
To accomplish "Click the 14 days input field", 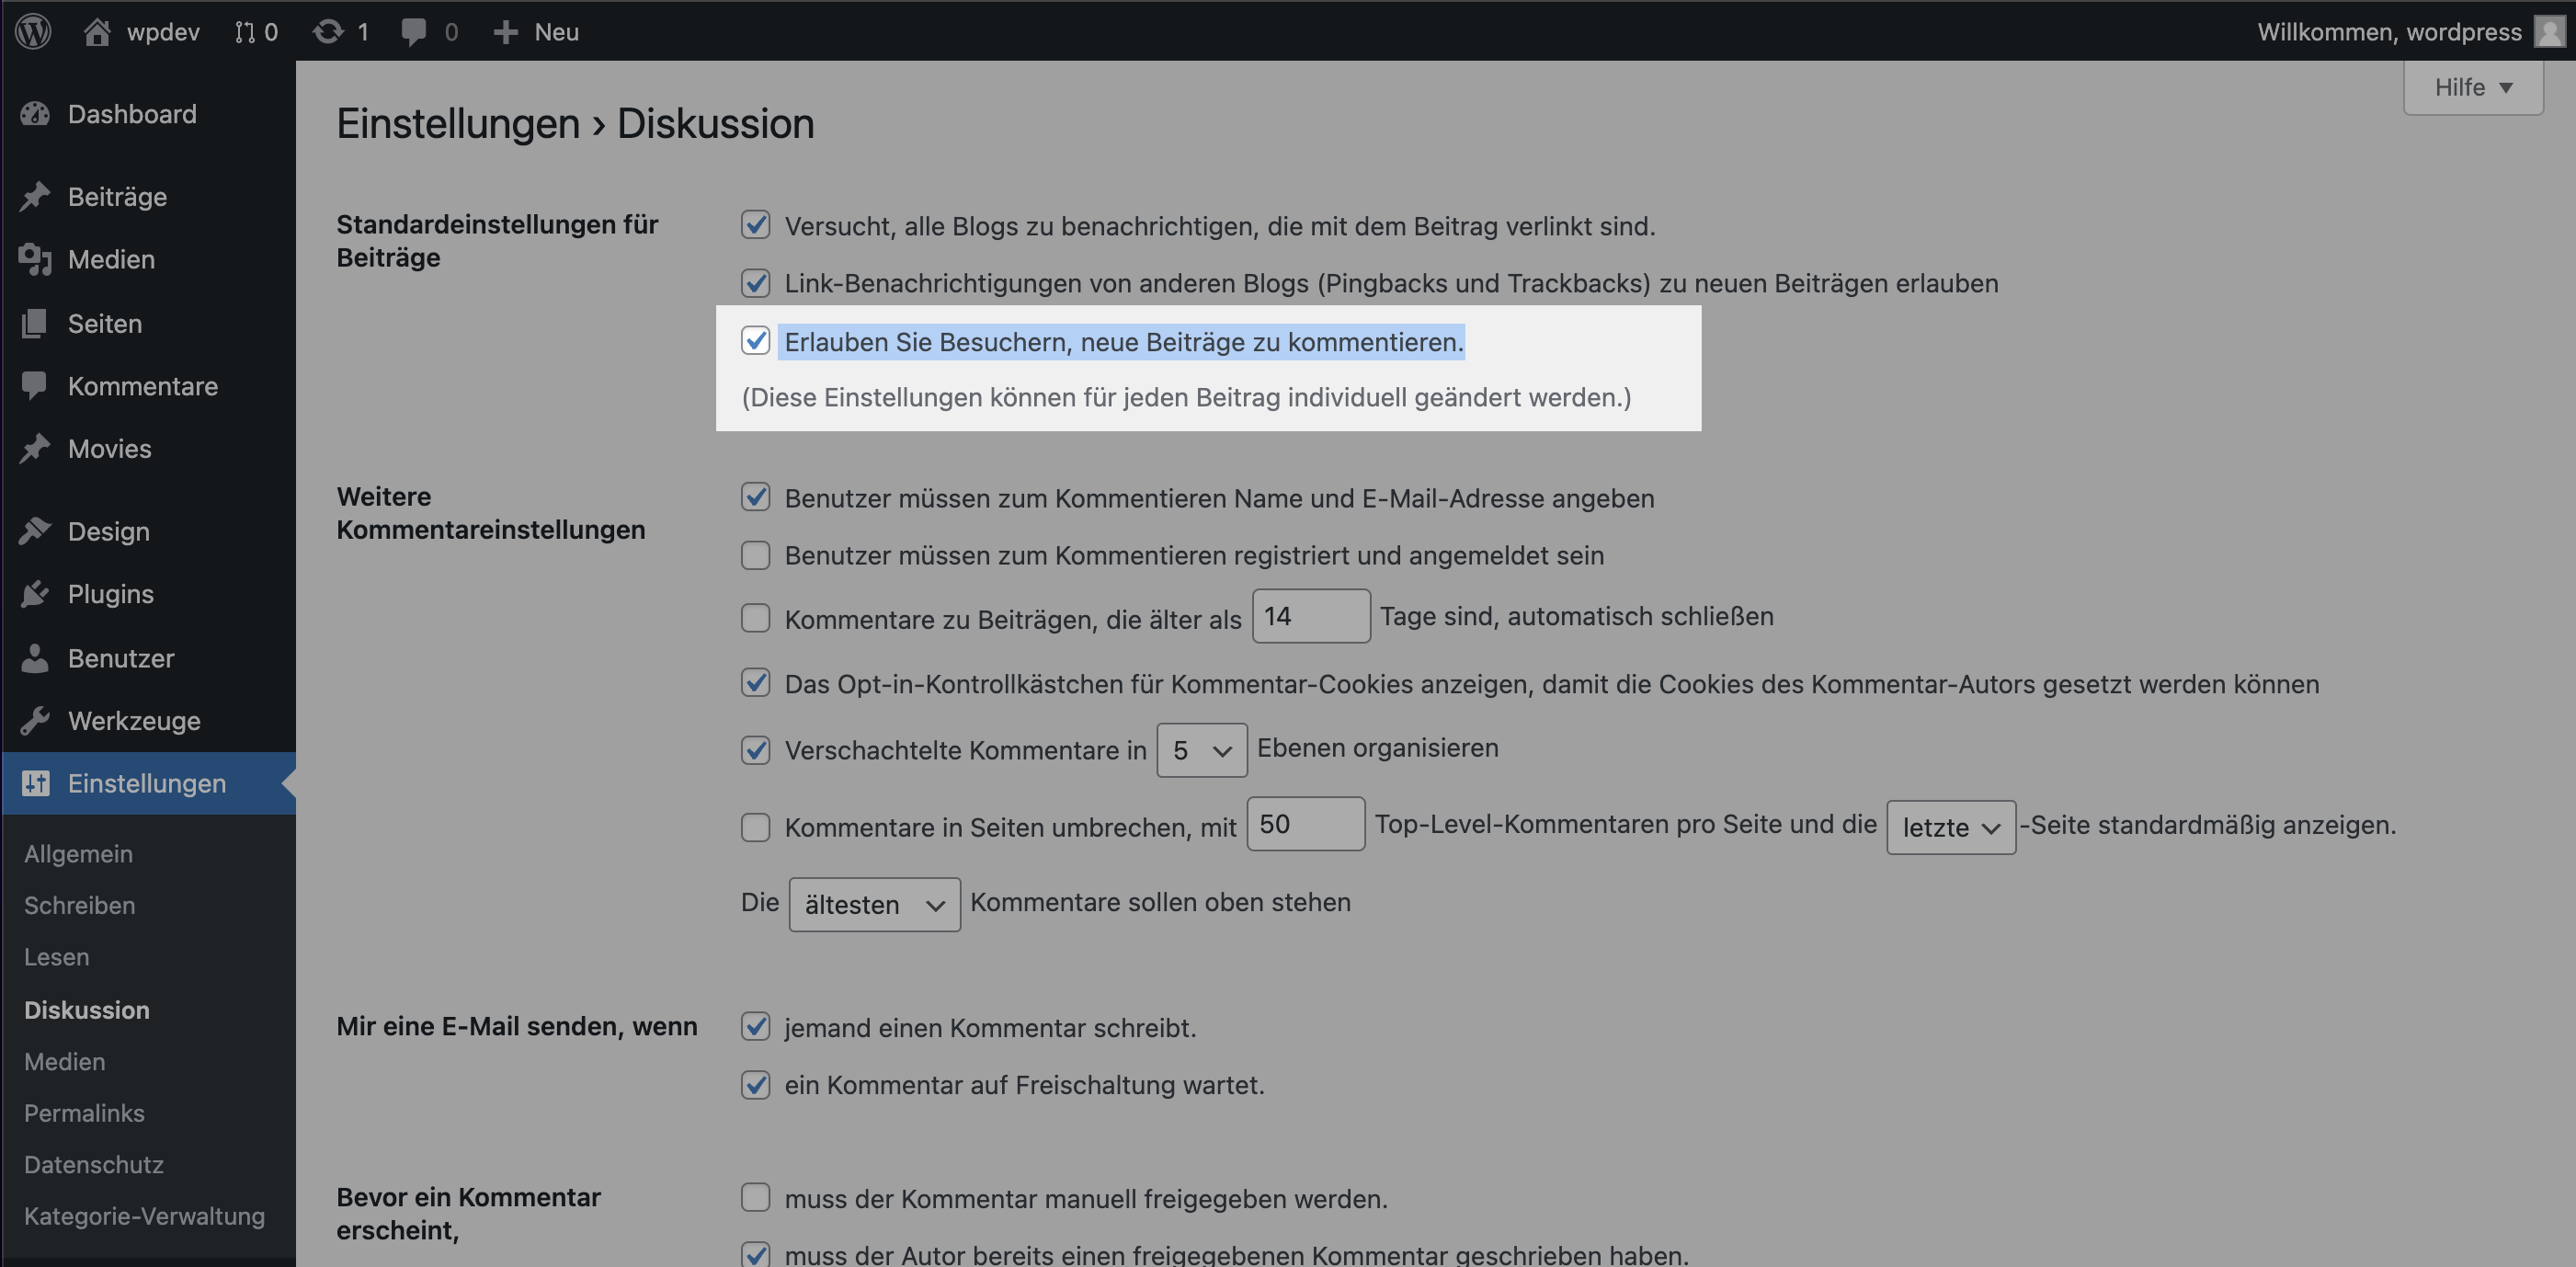I will pos(1311,616).
